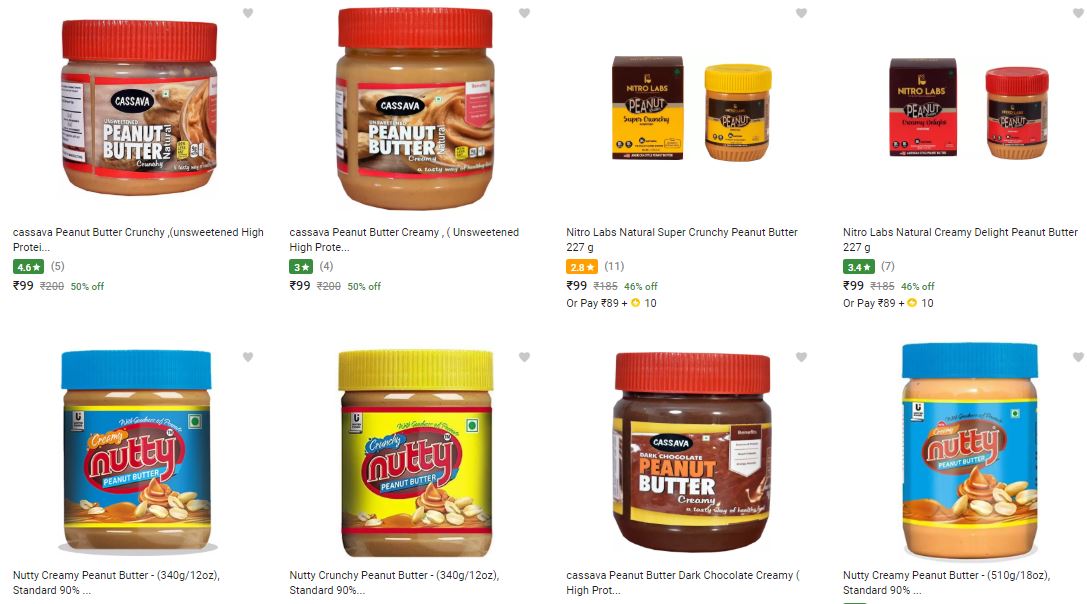This screenshot has width=1087, height=604.
Task: Click the orange 2.8 star rating badge
Action: [x=582, y=266]
